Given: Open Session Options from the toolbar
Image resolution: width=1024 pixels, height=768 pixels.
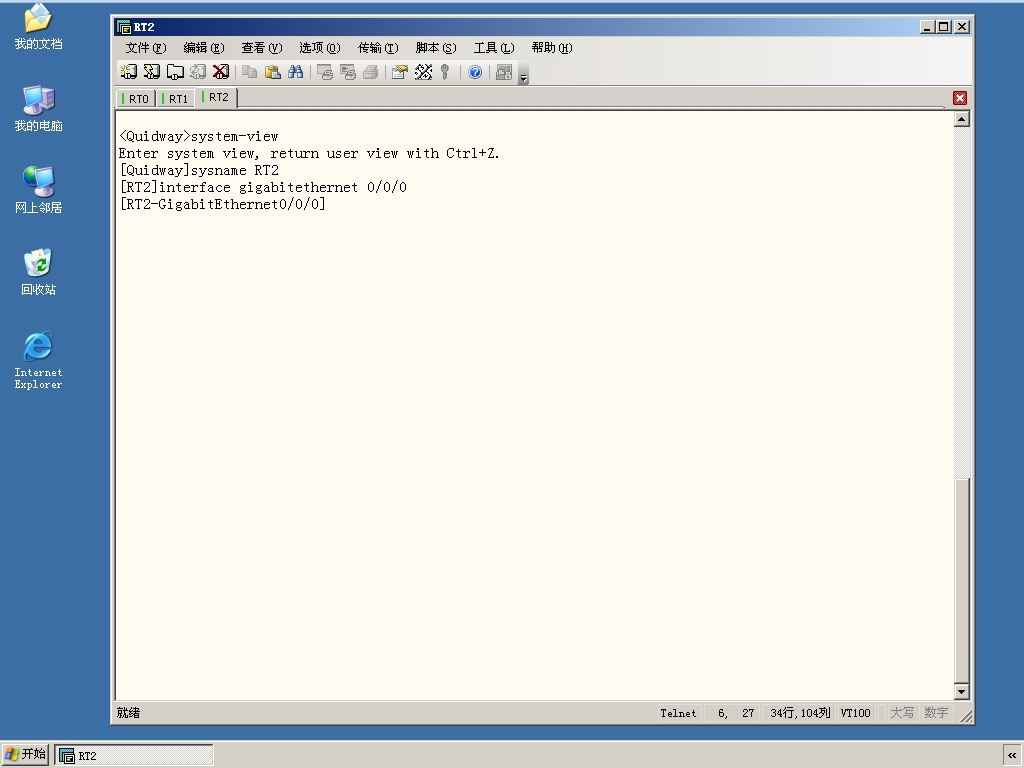Looking at the screenshot, I should (x=400, y=72).
